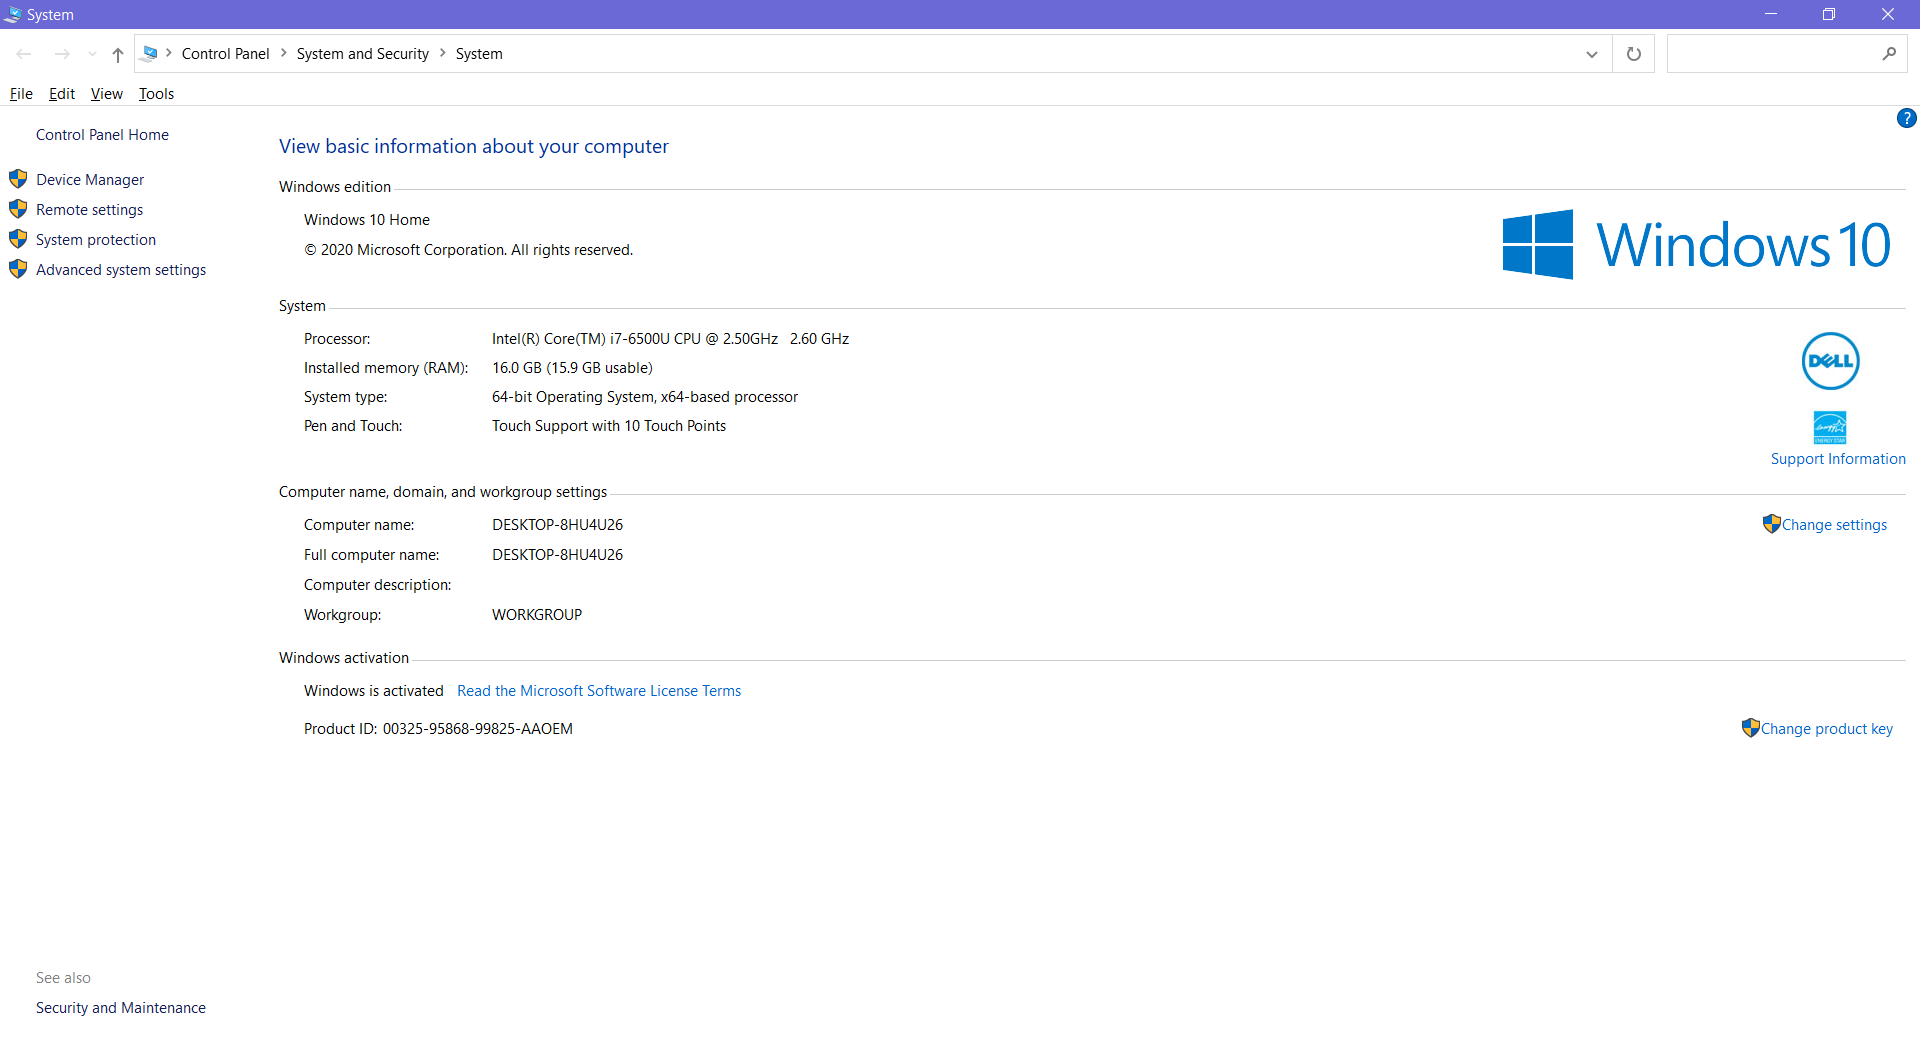Viewport: 1920px width, 1042px height.
Task: Open the View menu
Action: [107, 94]
